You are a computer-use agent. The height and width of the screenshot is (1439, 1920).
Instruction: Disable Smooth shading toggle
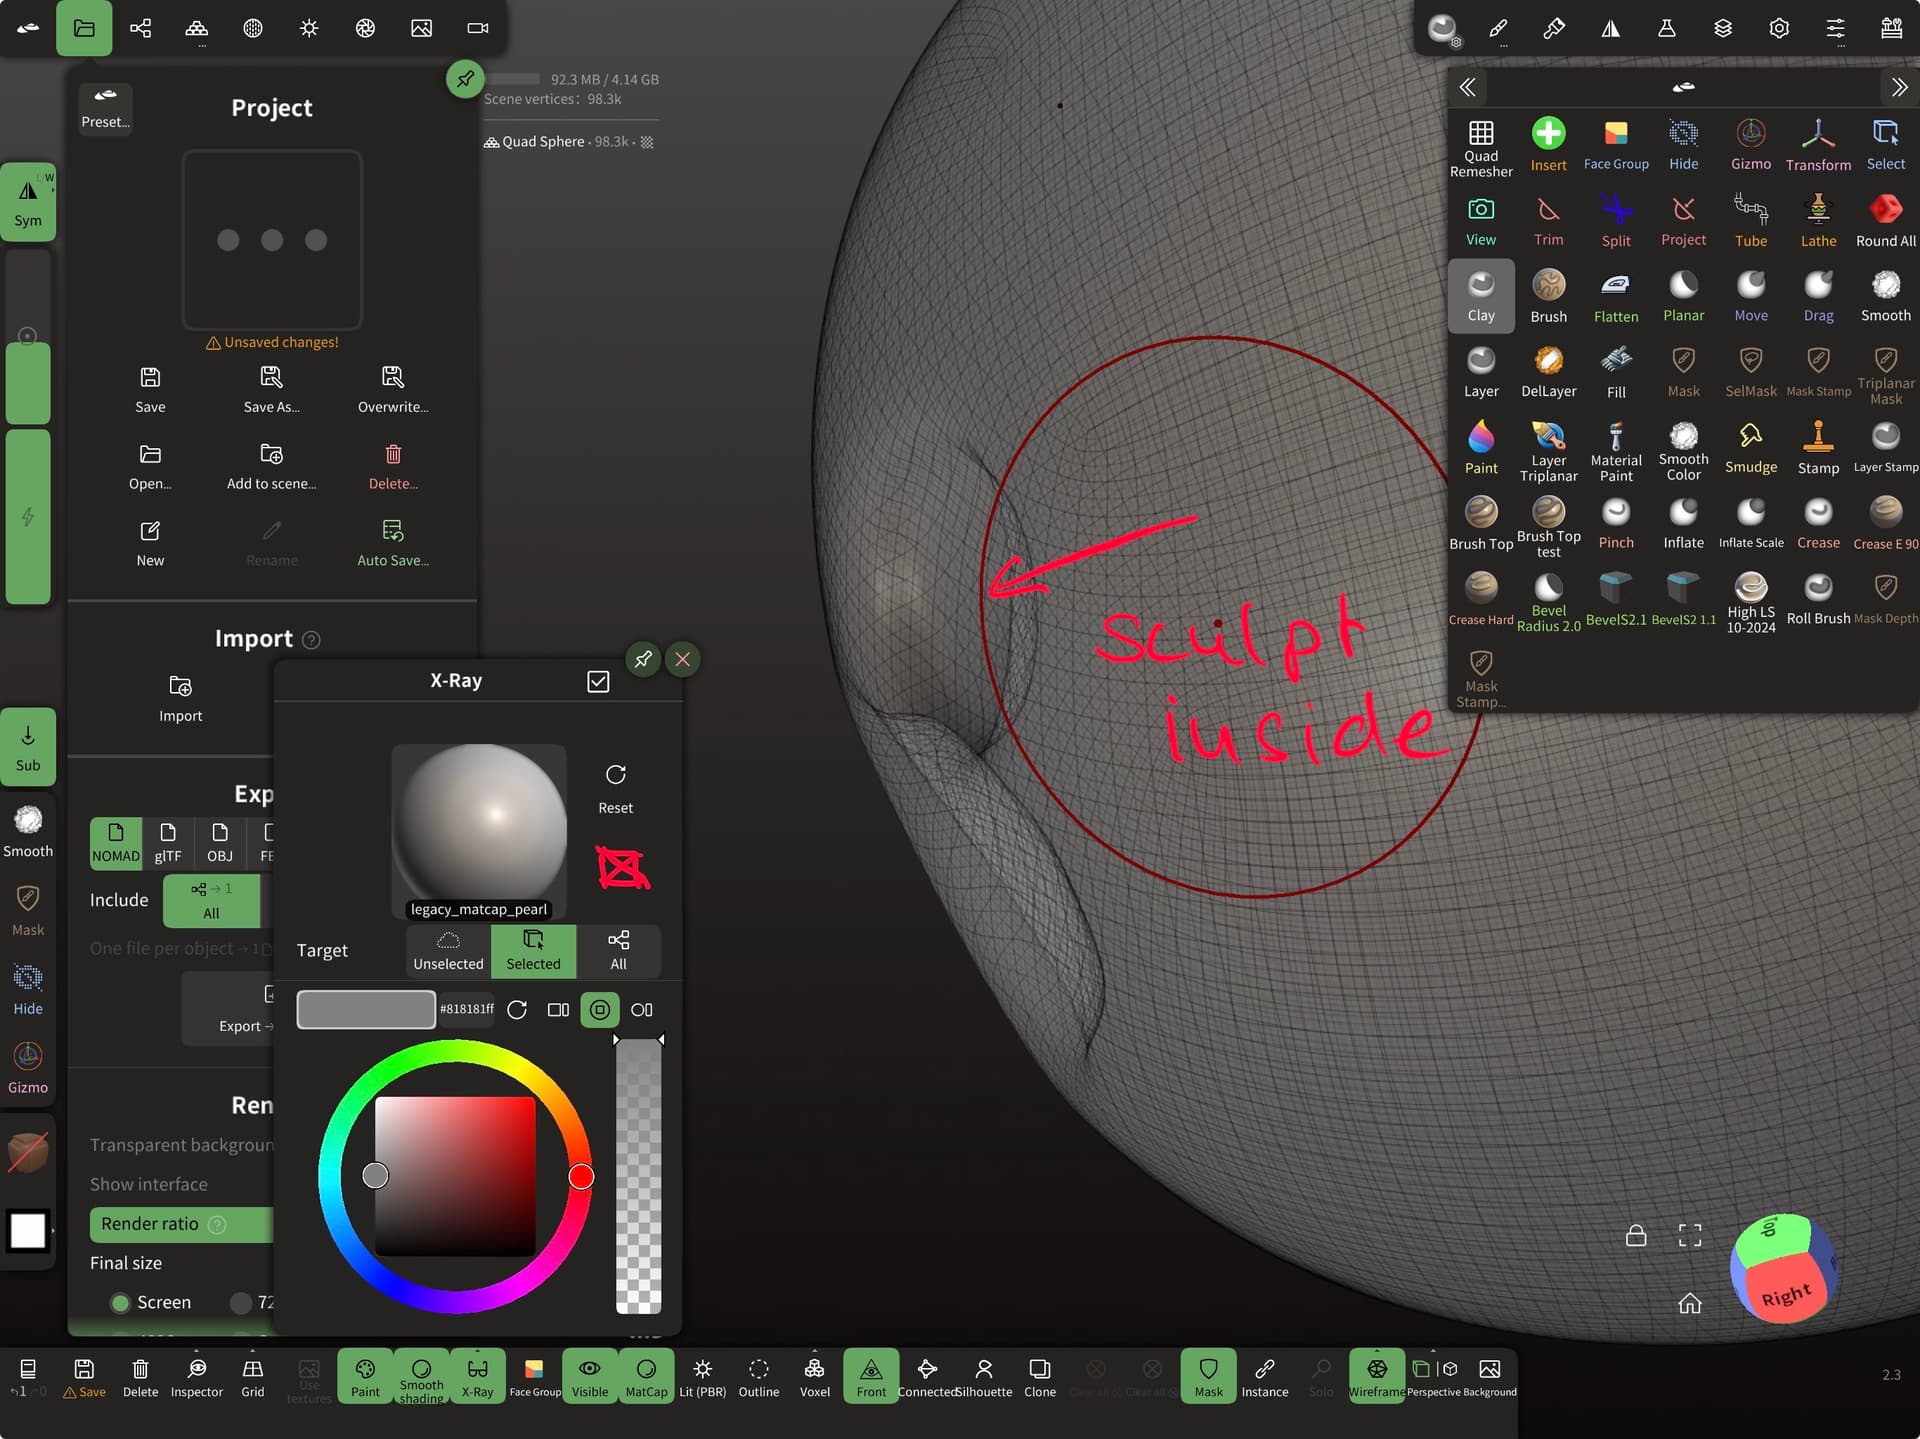[x=421, y=1376]
